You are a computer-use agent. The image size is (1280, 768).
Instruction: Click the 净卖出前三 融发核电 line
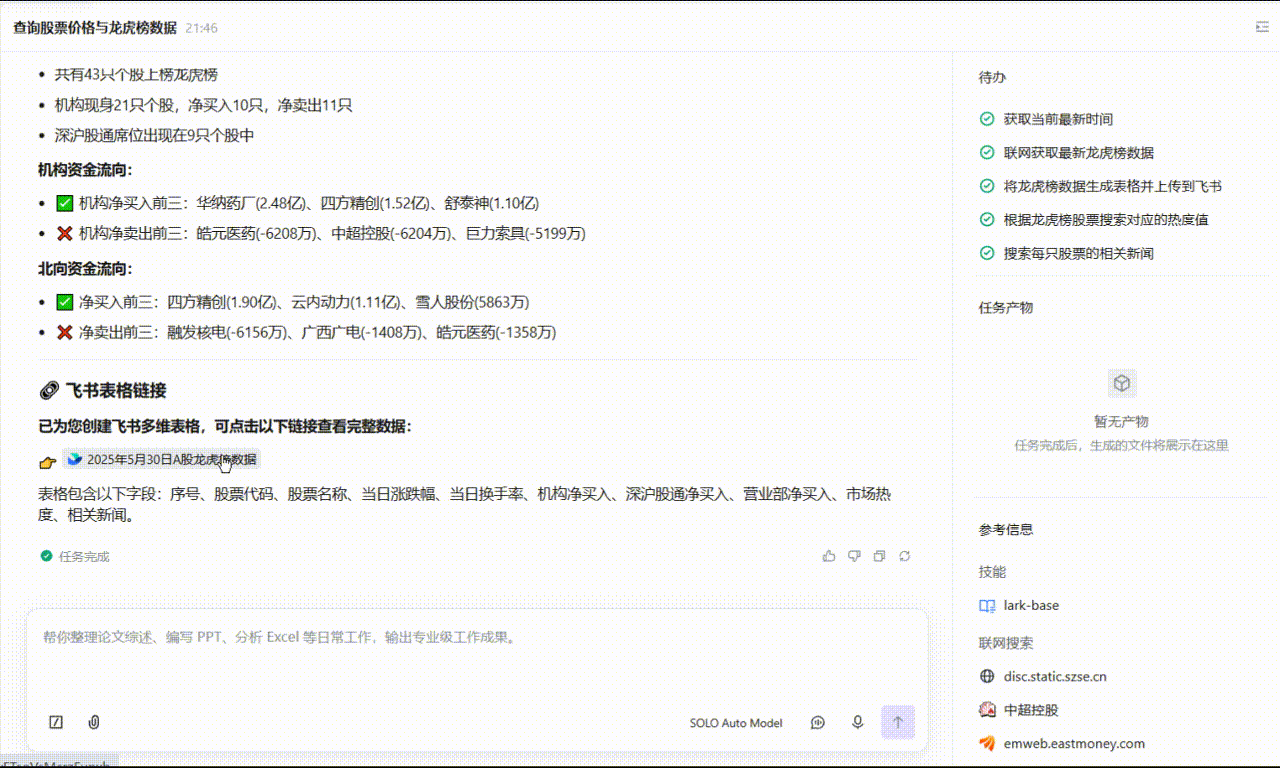point(306,332)
